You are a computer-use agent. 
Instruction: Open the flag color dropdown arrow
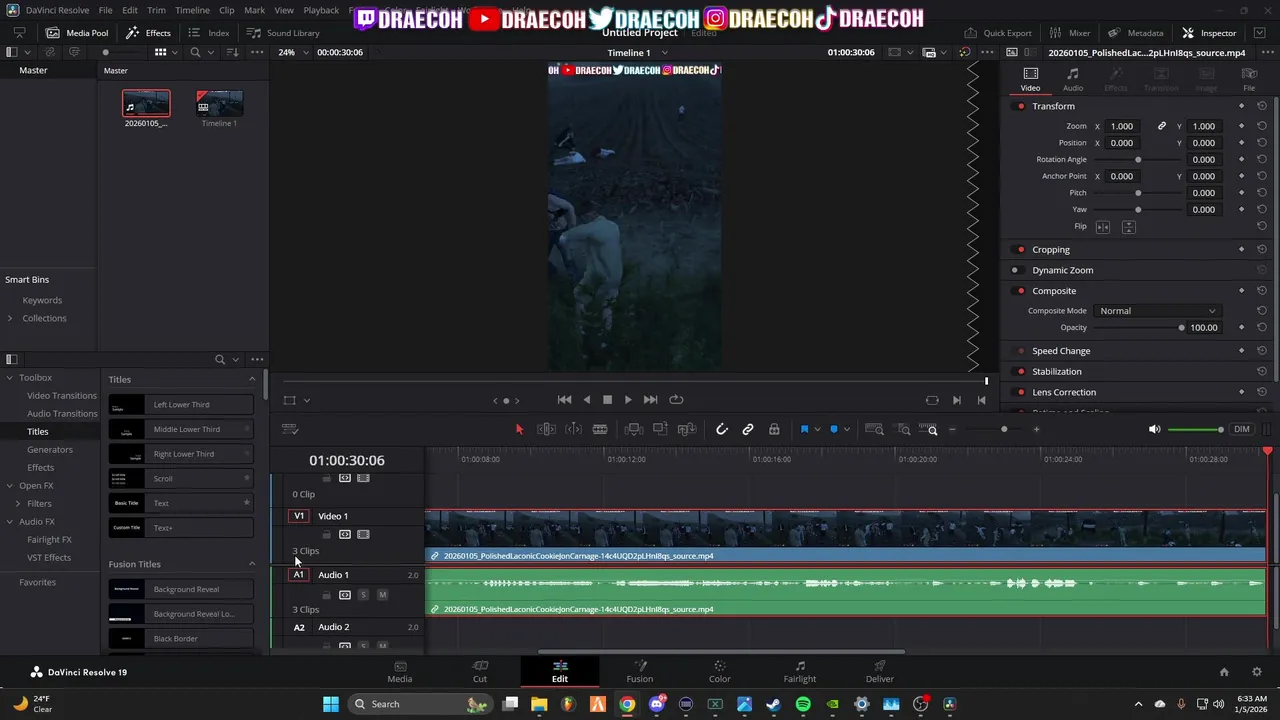[x=817, y=430]
